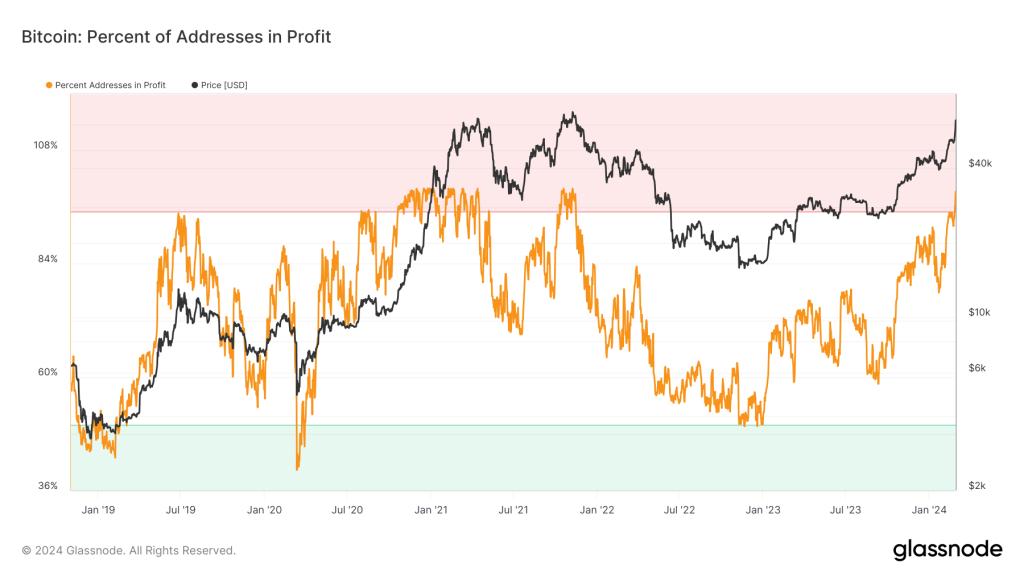This screenshot has height=576, width=1024.
Task: Toggle the Price [USD] series label
Action: coord(224,85)
